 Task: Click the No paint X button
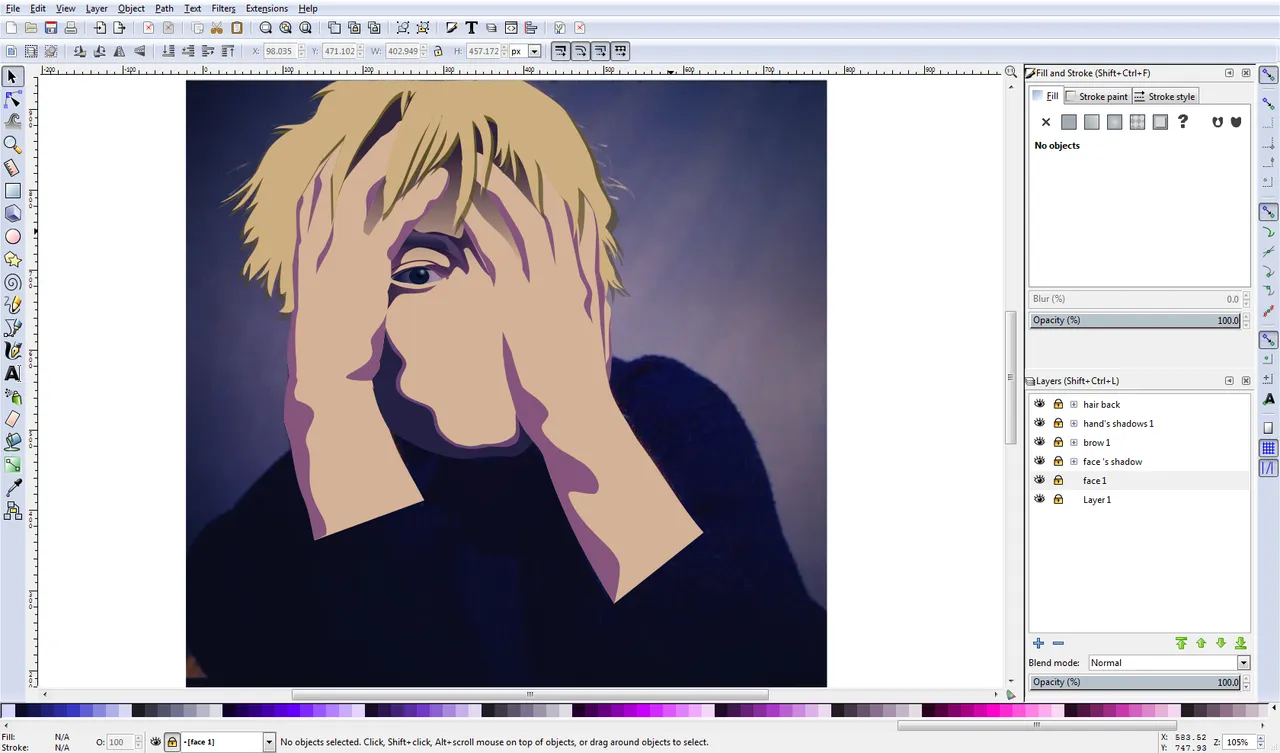click(x=1046, y=122)
